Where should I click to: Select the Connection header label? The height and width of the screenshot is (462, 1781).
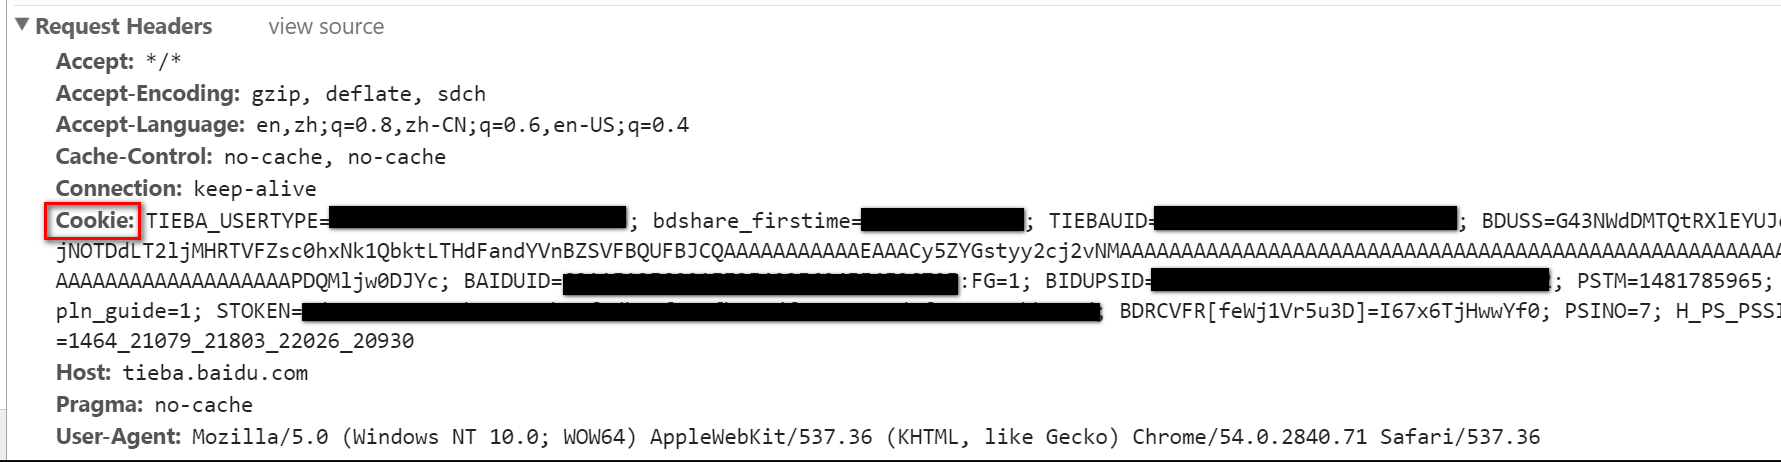(119, 188)
